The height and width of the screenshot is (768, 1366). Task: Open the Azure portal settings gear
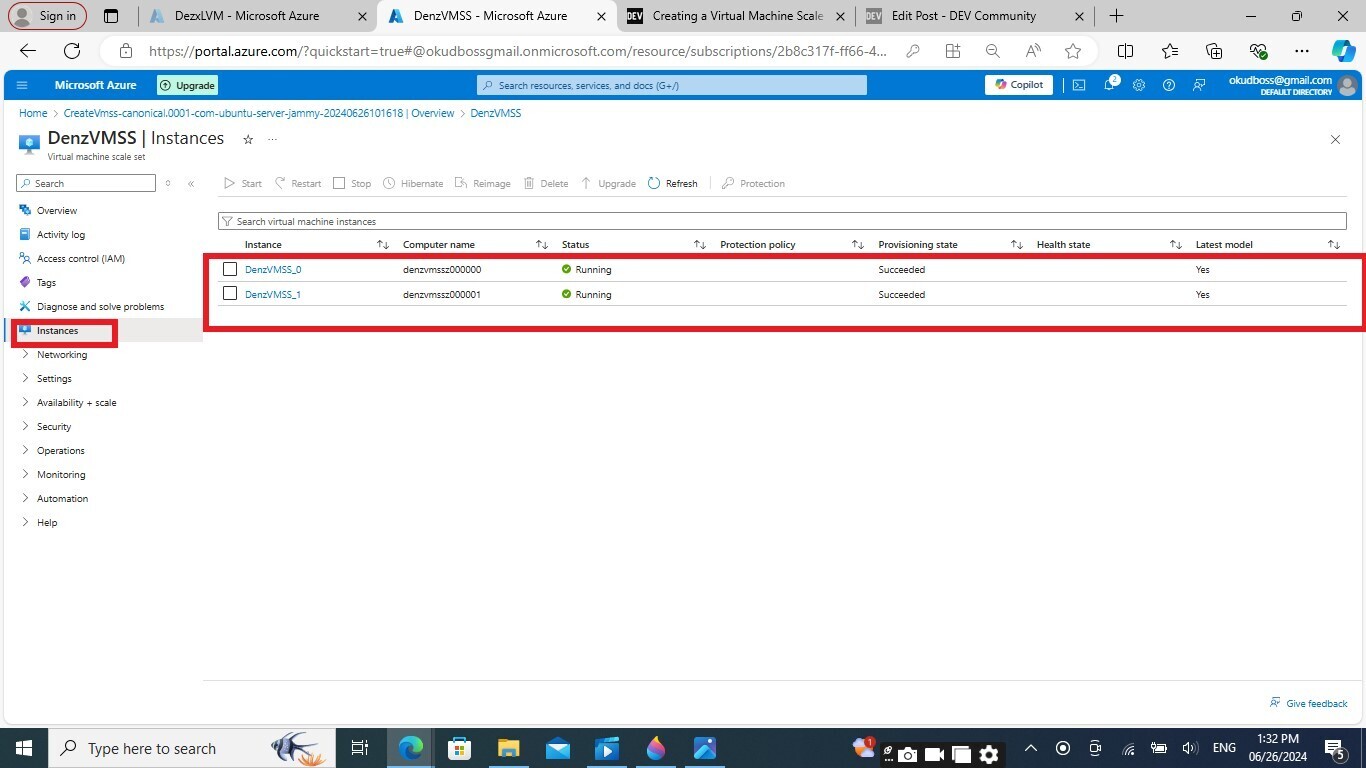1139,85
